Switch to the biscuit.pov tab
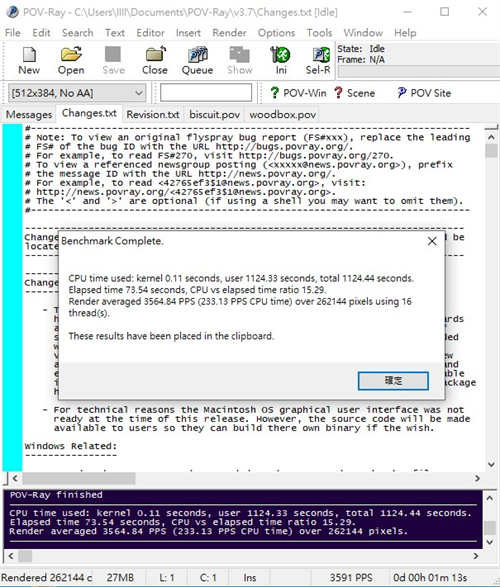Screen dimensions: 500x587 (214, 114)
